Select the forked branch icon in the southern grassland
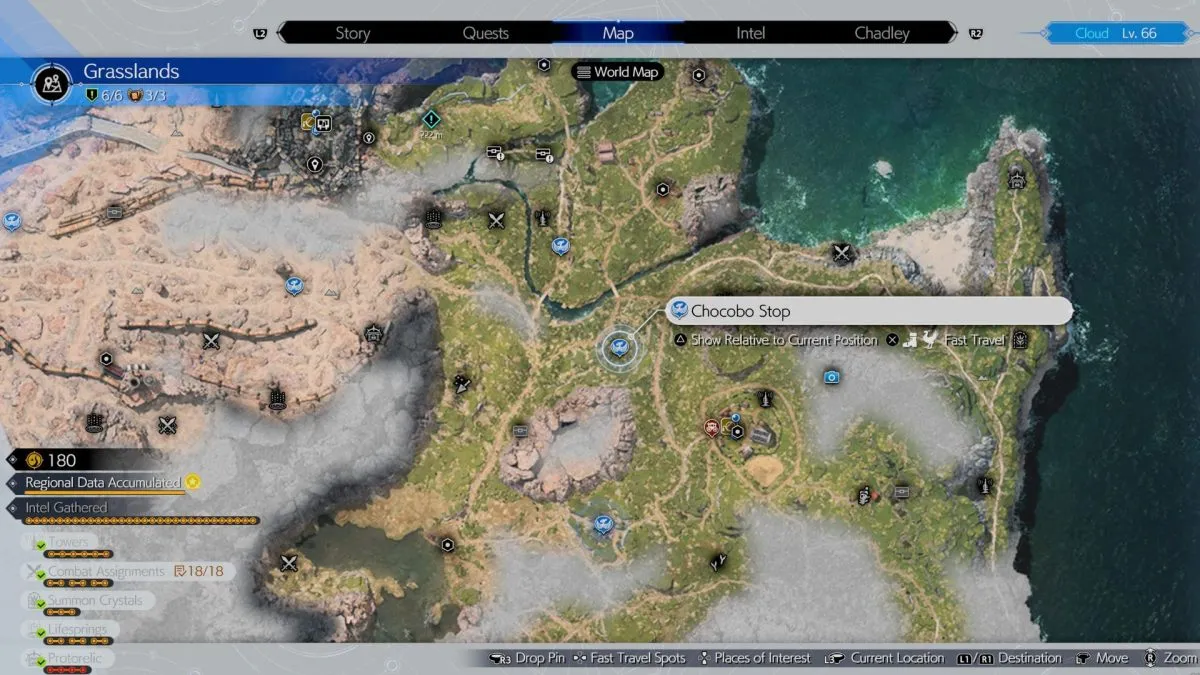1200x675 pixels. [x=717, y=562]
